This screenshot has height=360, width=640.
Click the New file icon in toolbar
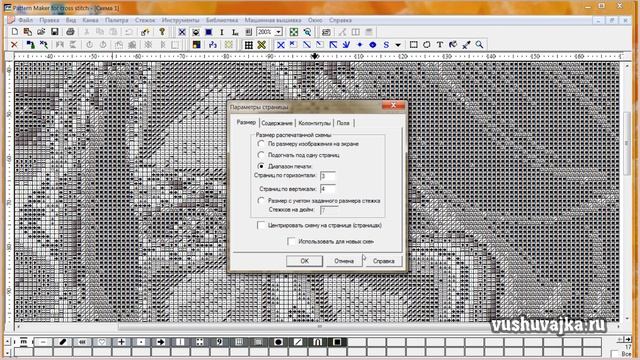15,32
